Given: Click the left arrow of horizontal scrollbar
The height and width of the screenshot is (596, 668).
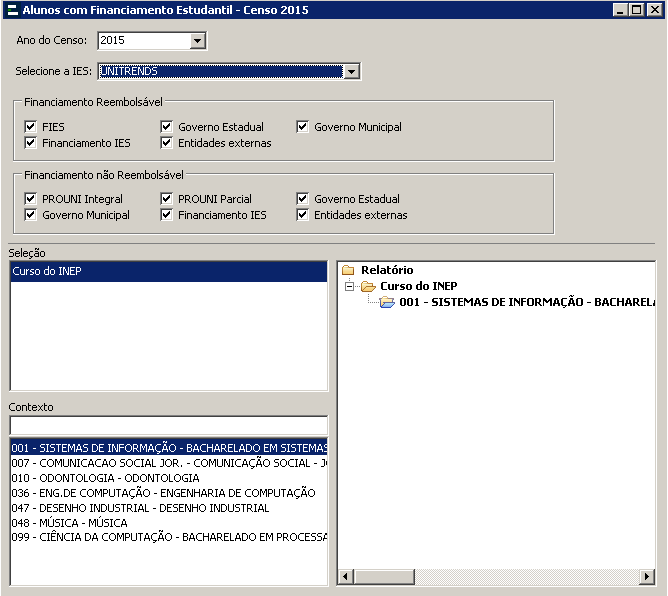Looking at the screenshot, I should point(346,577).
